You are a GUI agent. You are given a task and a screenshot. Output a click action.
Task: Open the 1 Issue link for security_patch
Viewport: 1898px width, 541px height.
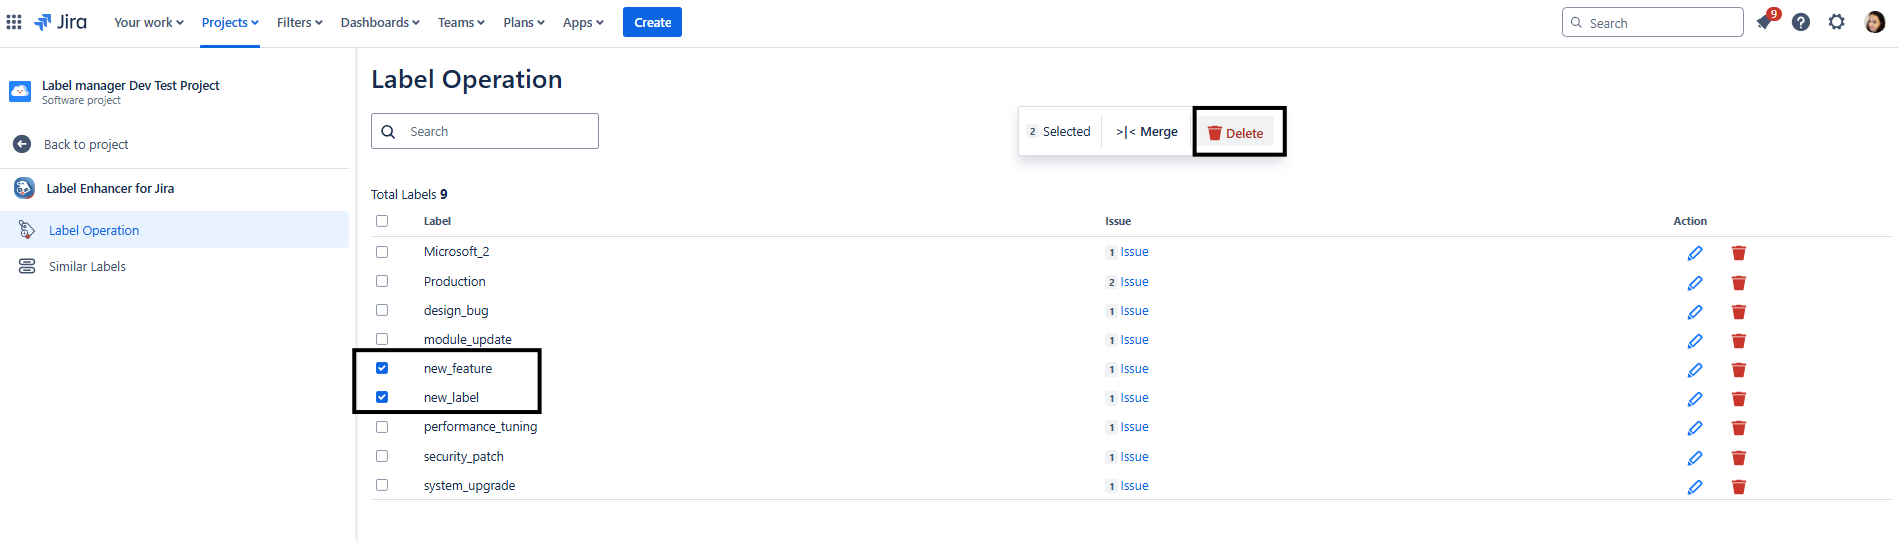(1127, 457)
